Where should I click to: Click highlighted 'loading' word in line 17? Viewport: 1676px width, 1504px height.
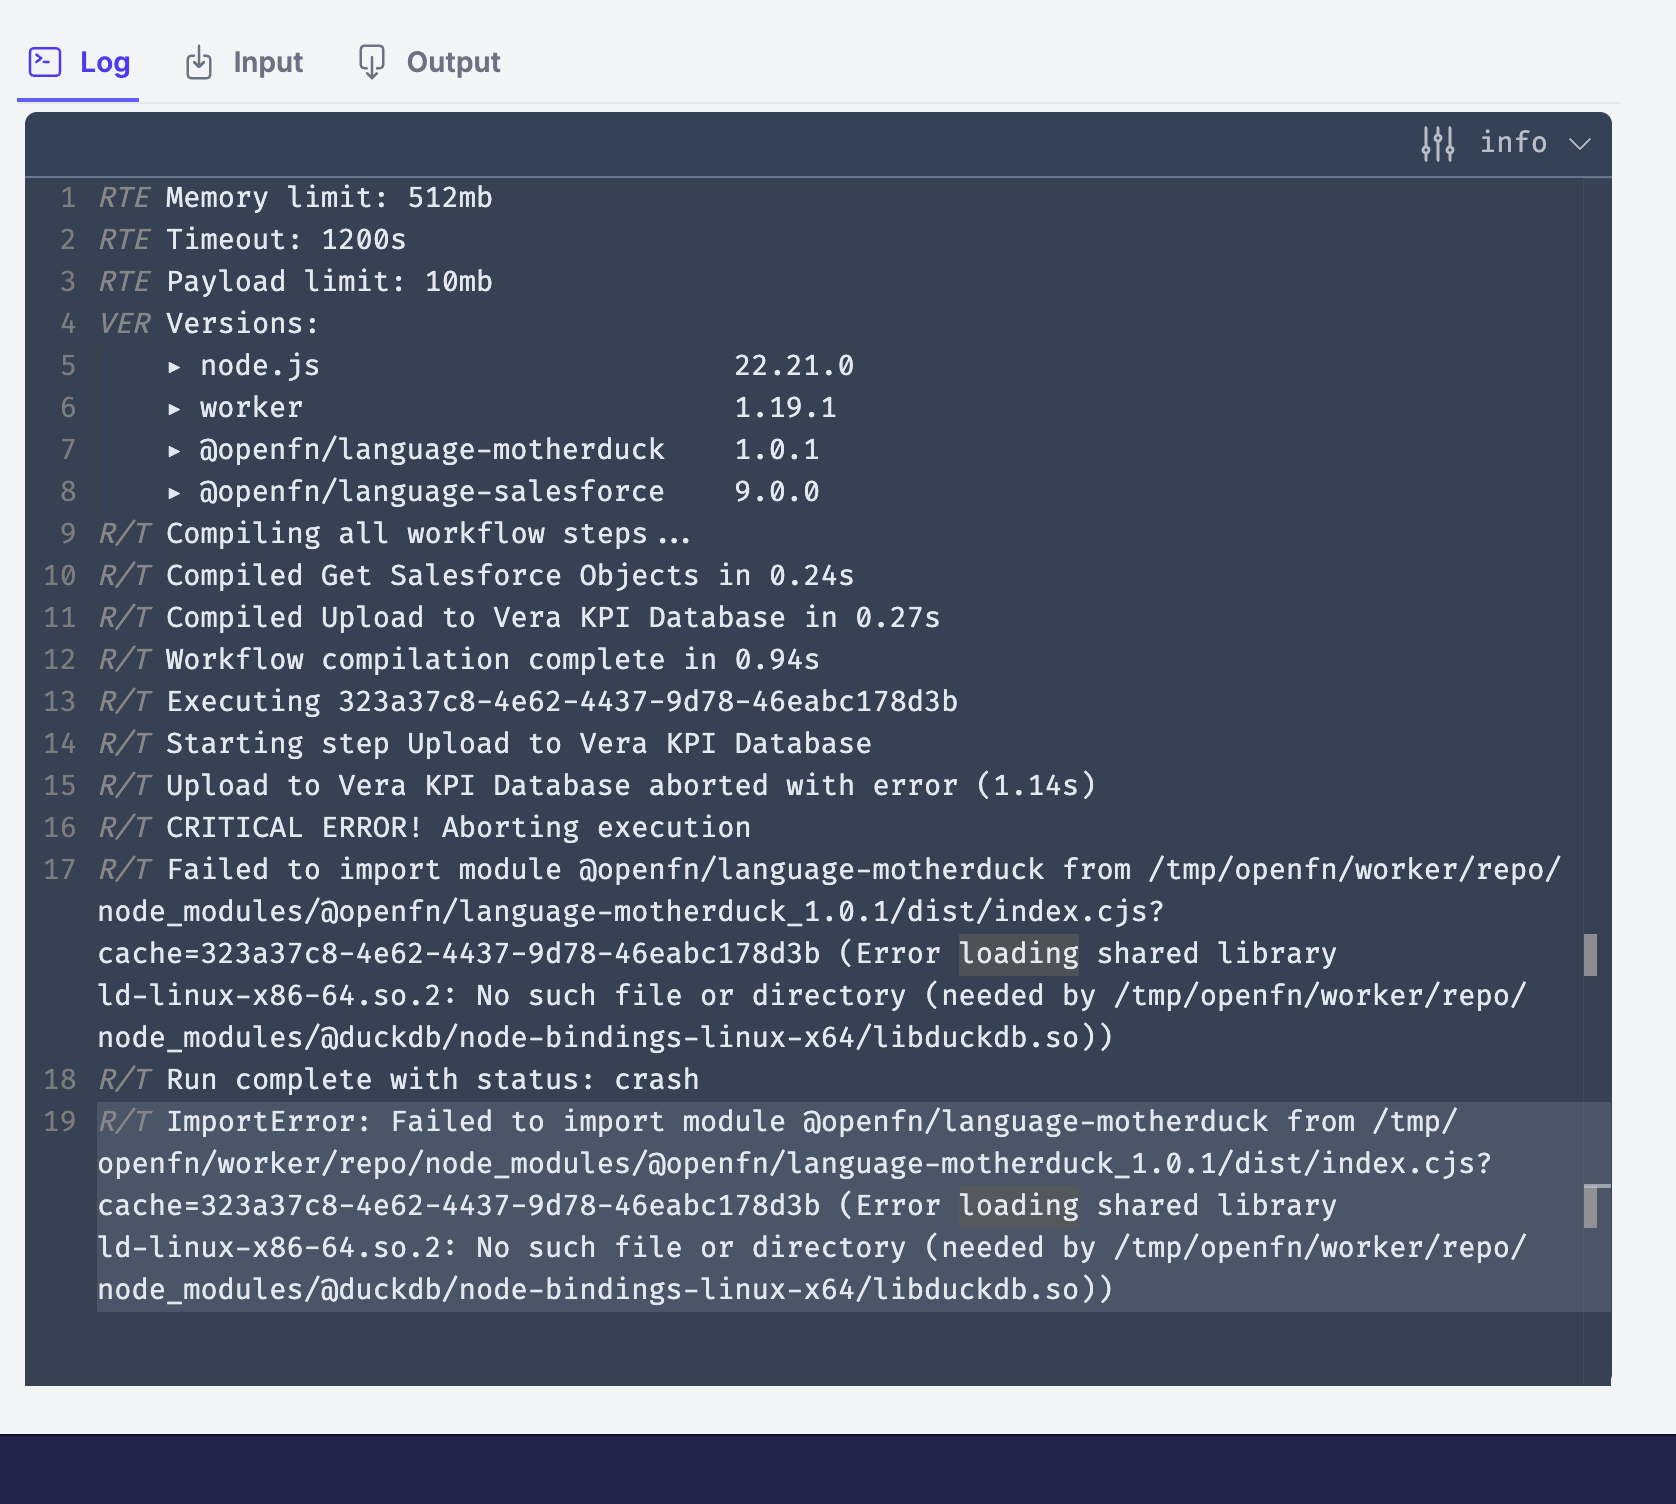pyautogui.click(x=1018, y=954)
